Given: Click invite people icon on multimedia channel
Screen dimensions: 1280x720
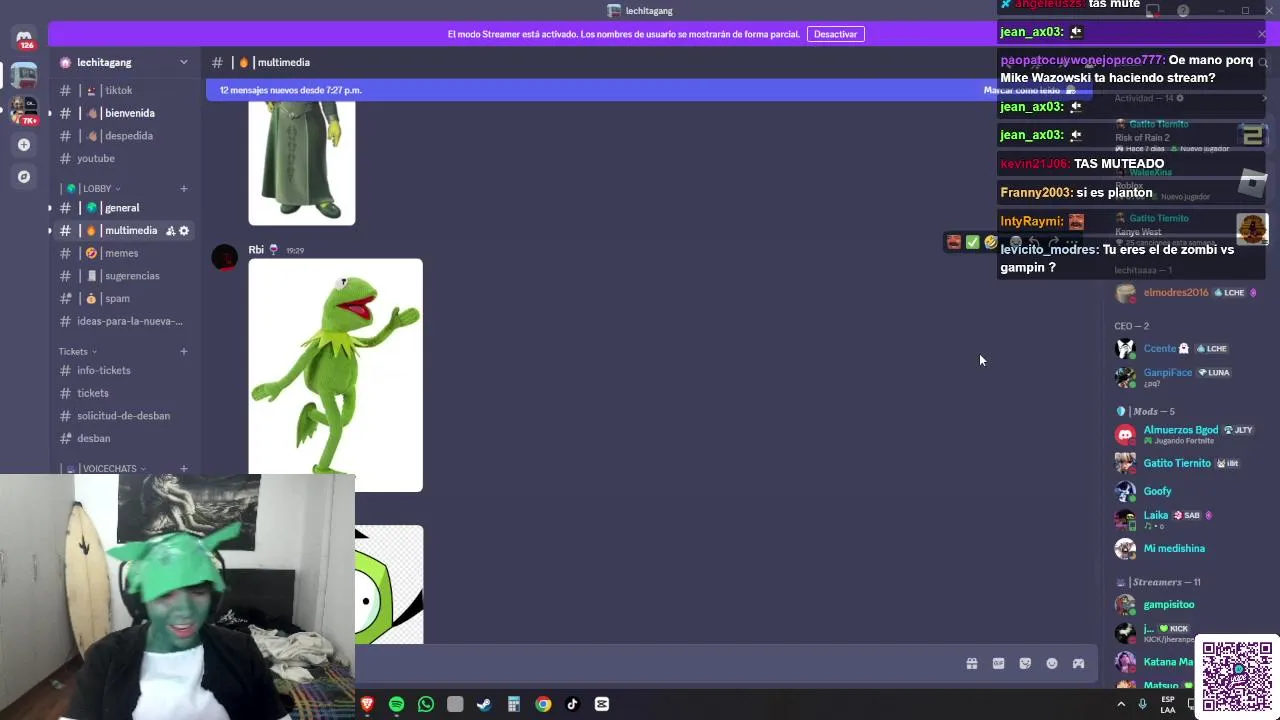Looking at the screenshot, I should 170,231.
